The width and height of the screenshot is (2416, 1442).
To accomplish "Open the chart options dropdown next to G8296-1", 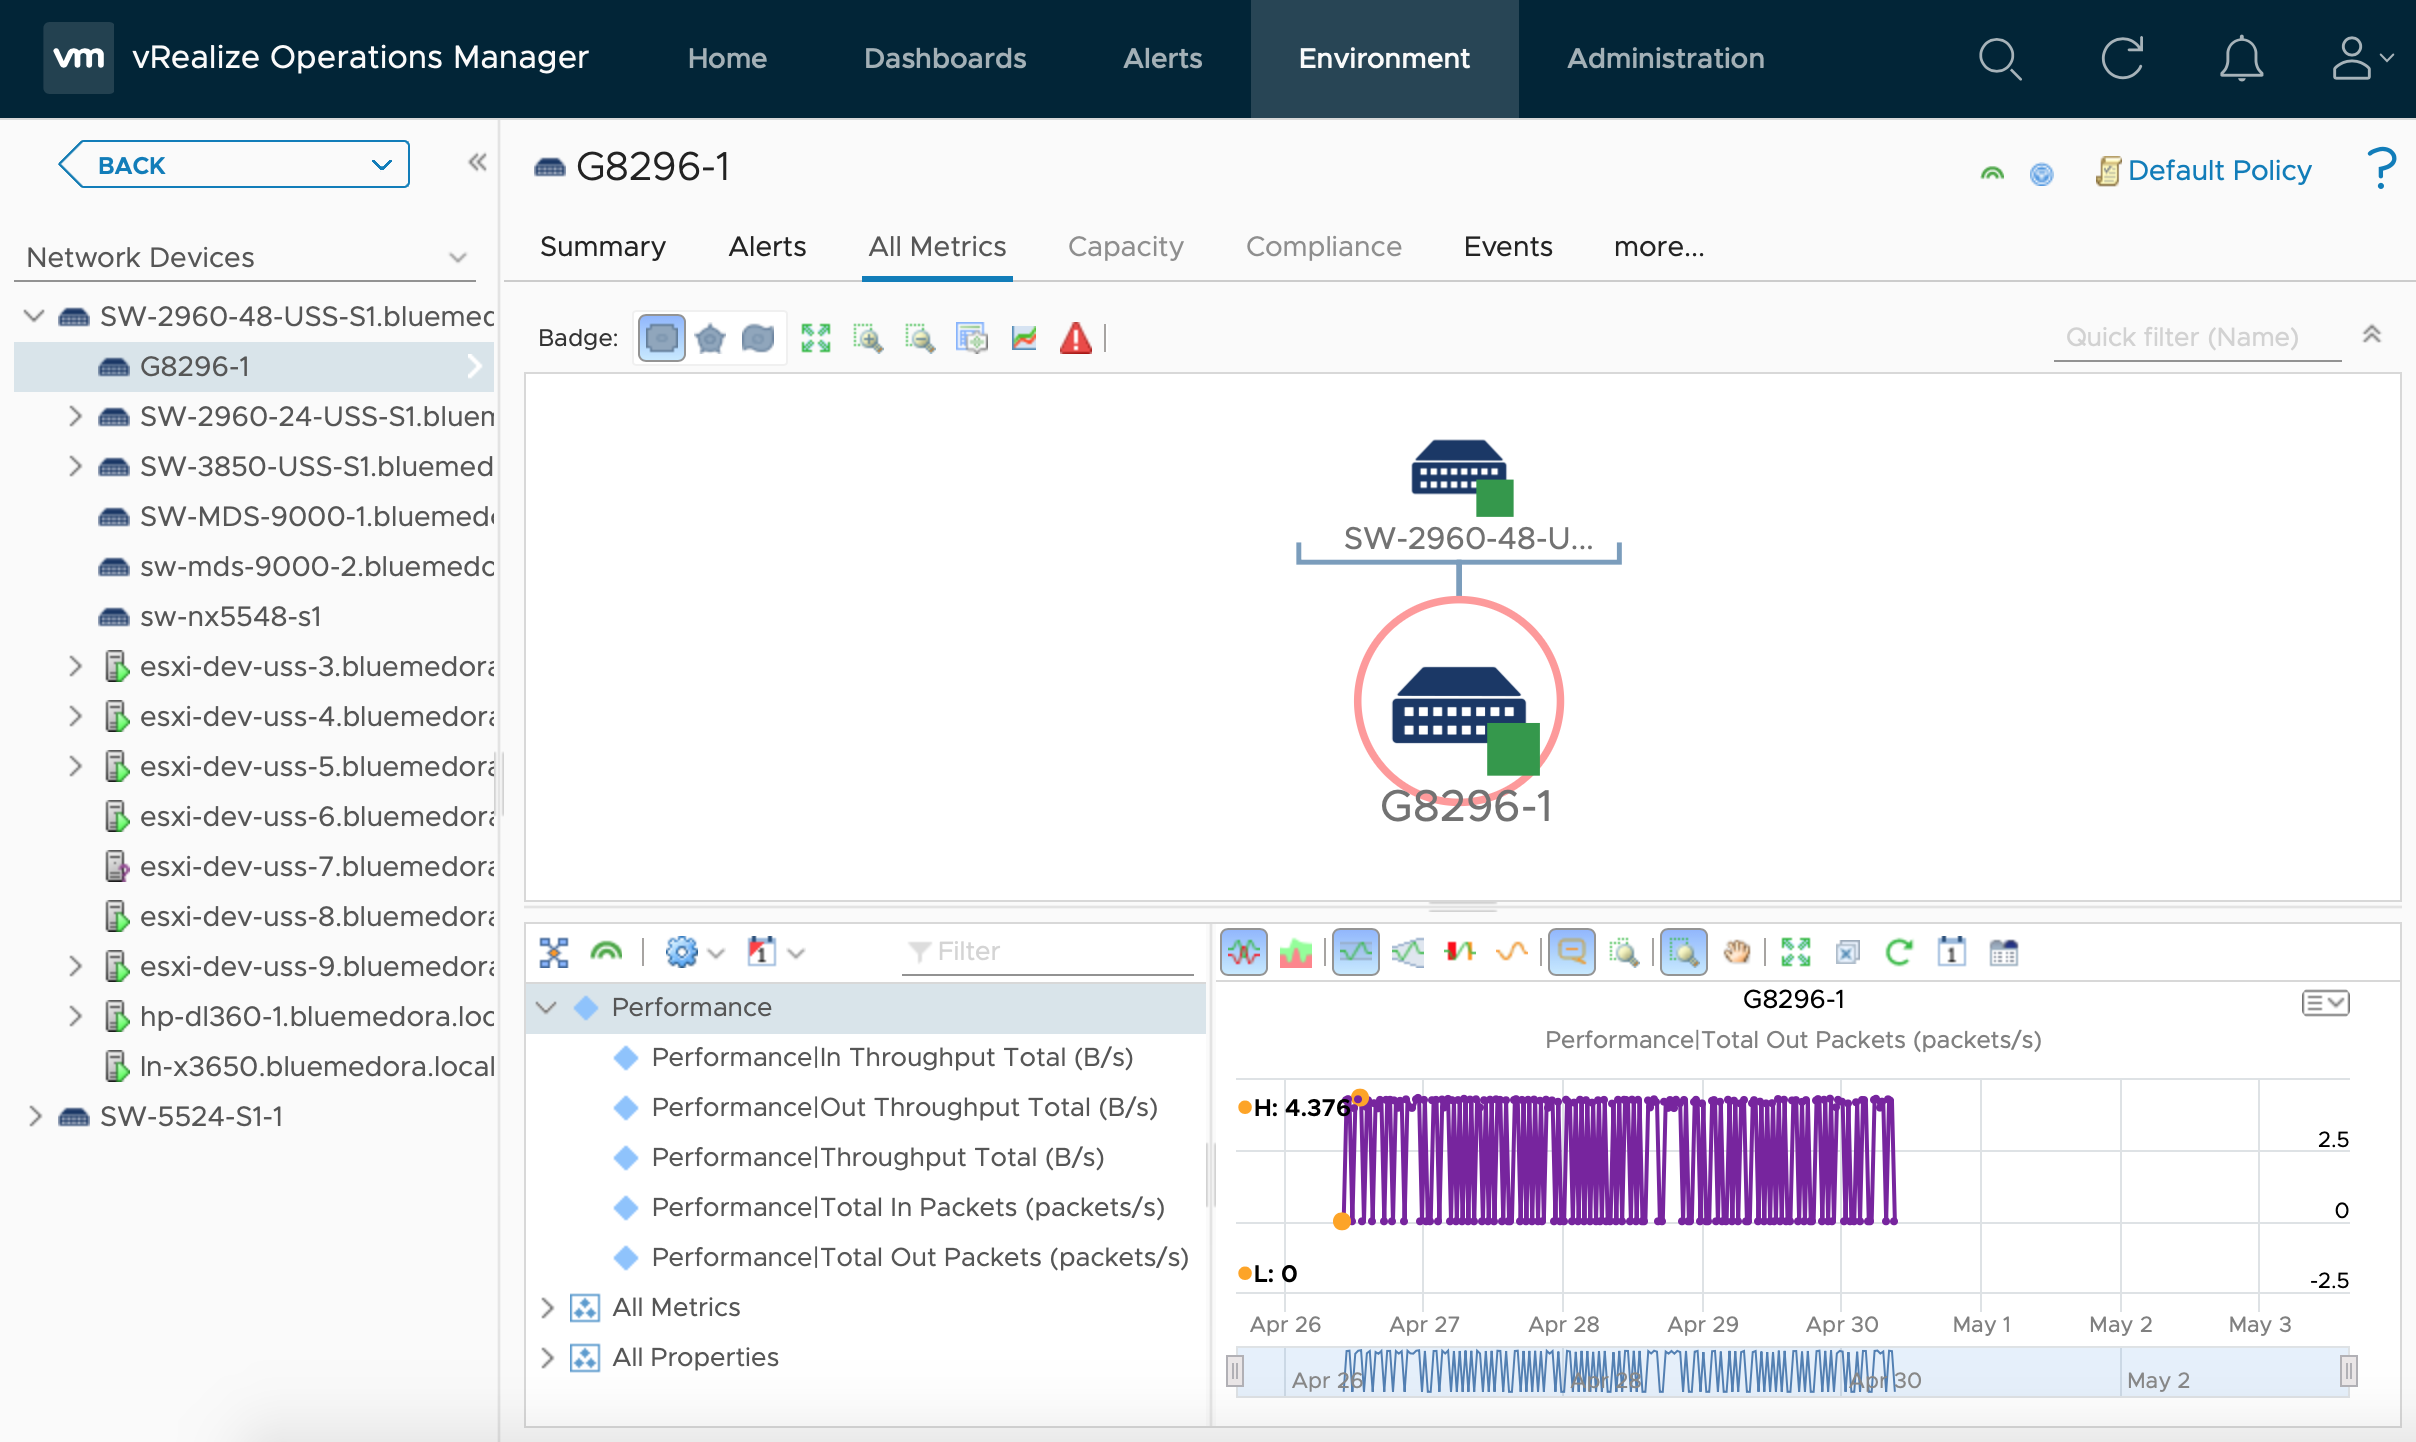I will click(x=2325, y=1002).
